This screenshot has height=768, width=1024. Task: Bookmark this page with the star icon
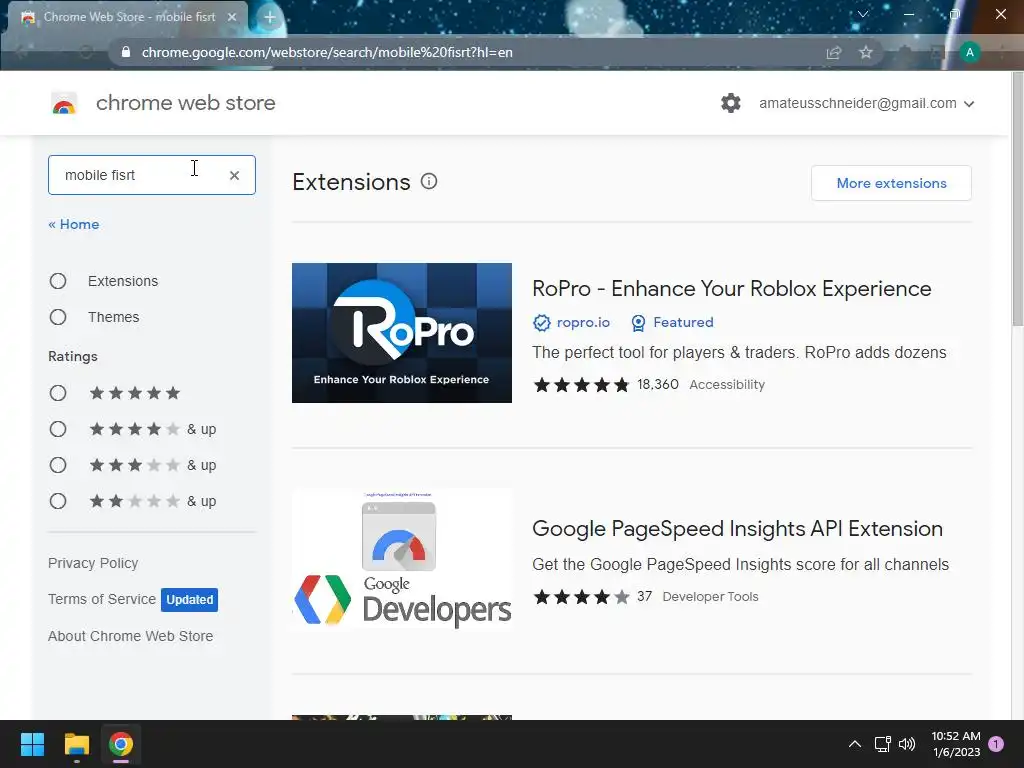(x=866, y=52)
